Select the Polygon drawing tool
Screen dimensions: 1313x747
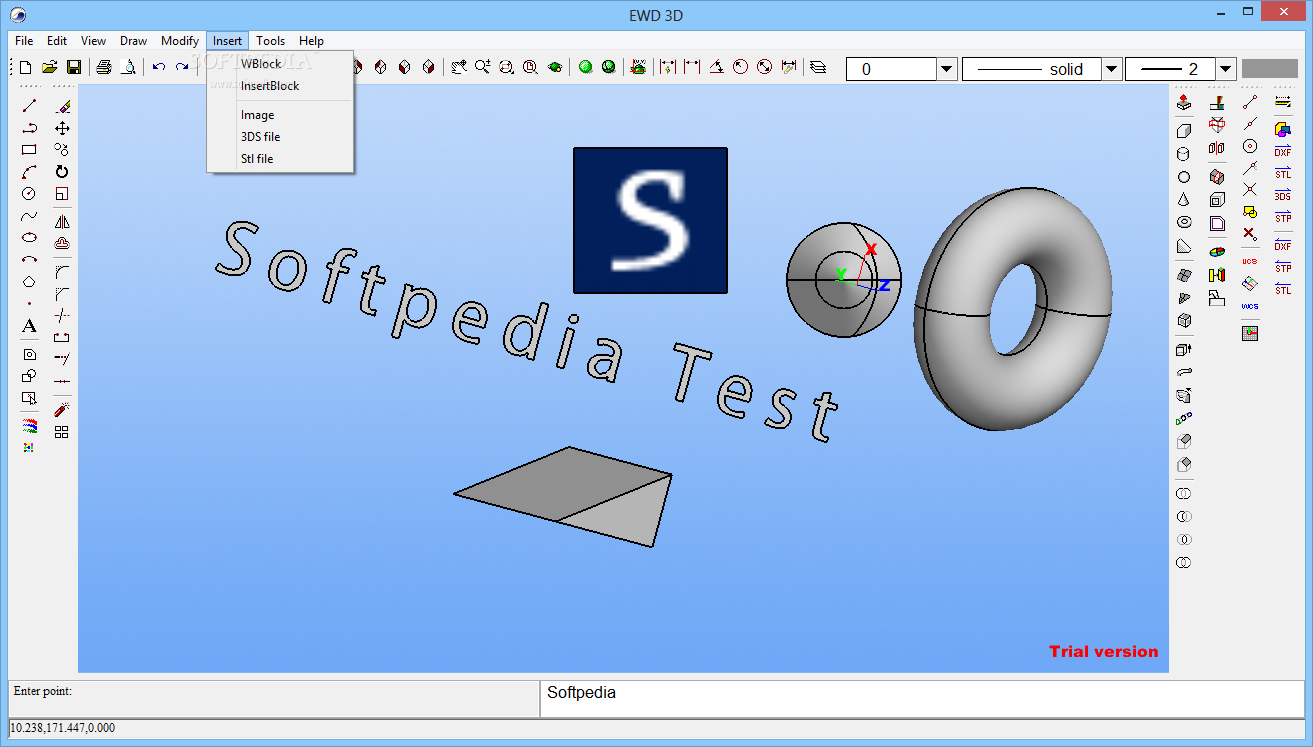pos(29,282)
